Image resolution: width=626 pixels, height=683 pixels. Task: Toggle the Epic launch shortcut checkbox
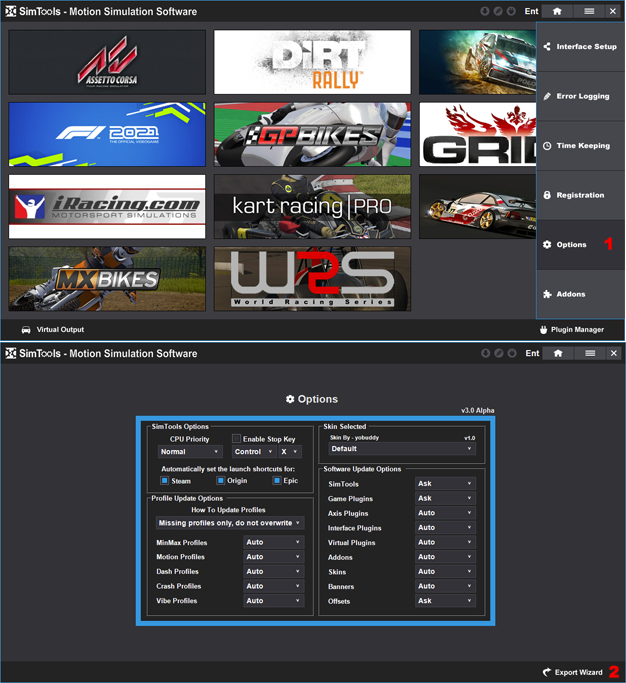(x=277, y=481)
